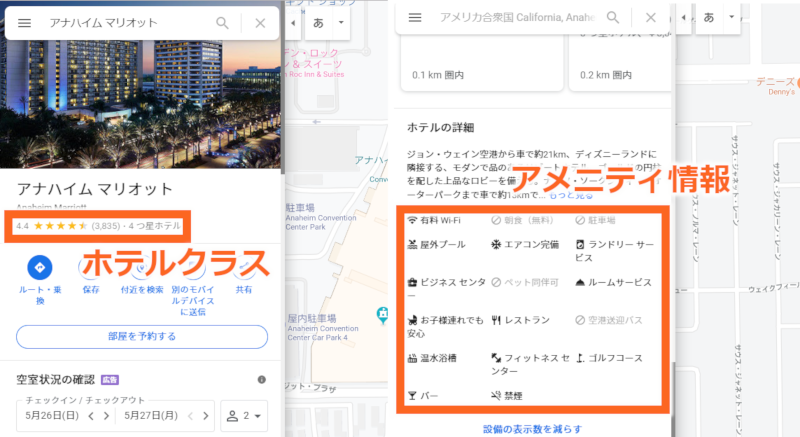Click the エアコン完備 snowflake icon

[496, 244]
